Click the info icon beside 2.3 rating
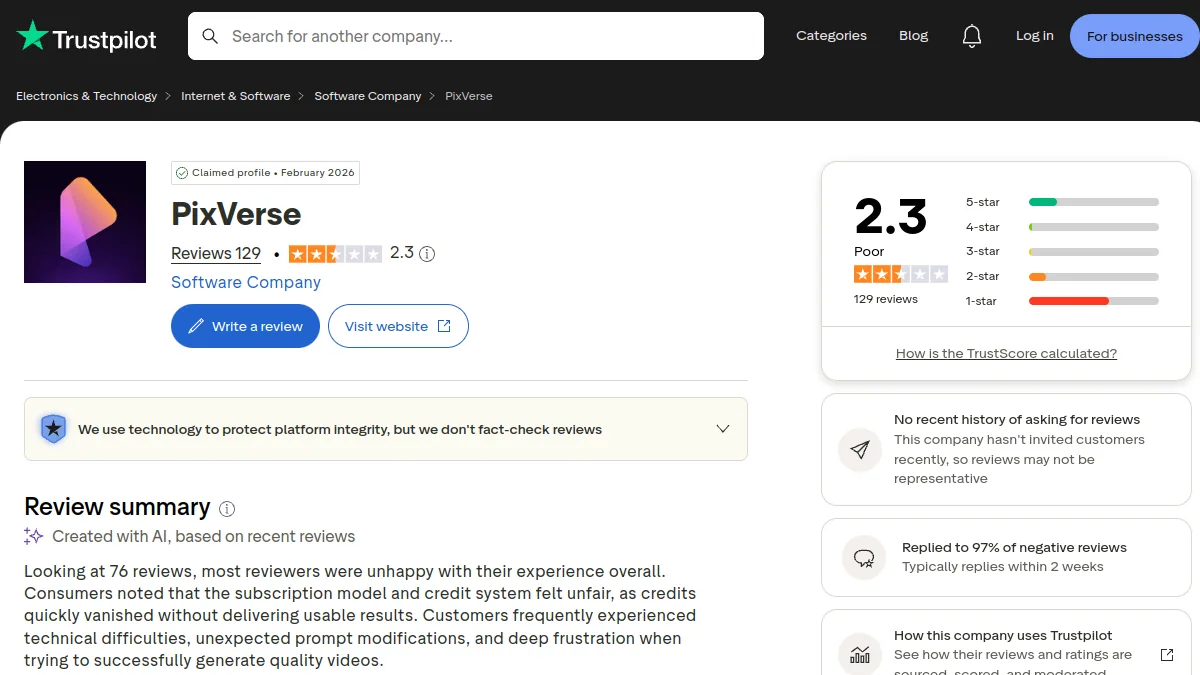The height and width of the screenshot is (675, 1200). click(x=427, y=254)
